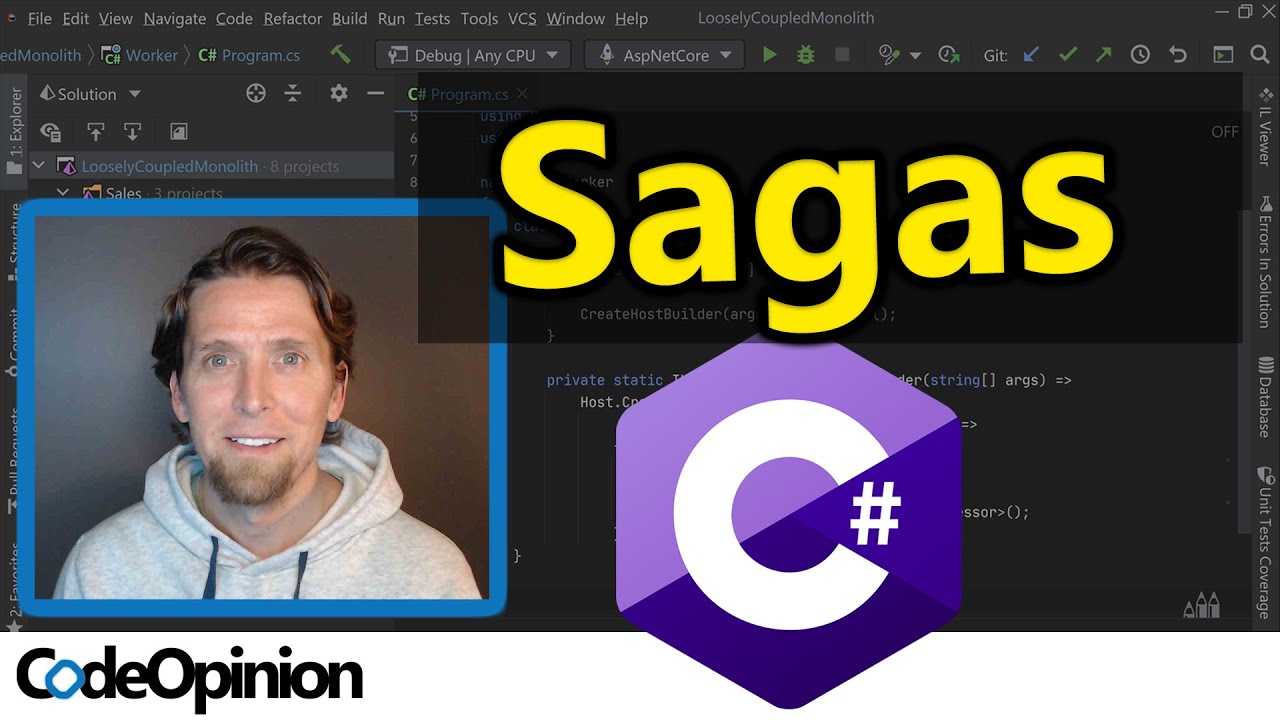Open the View menu

[116, 18]
